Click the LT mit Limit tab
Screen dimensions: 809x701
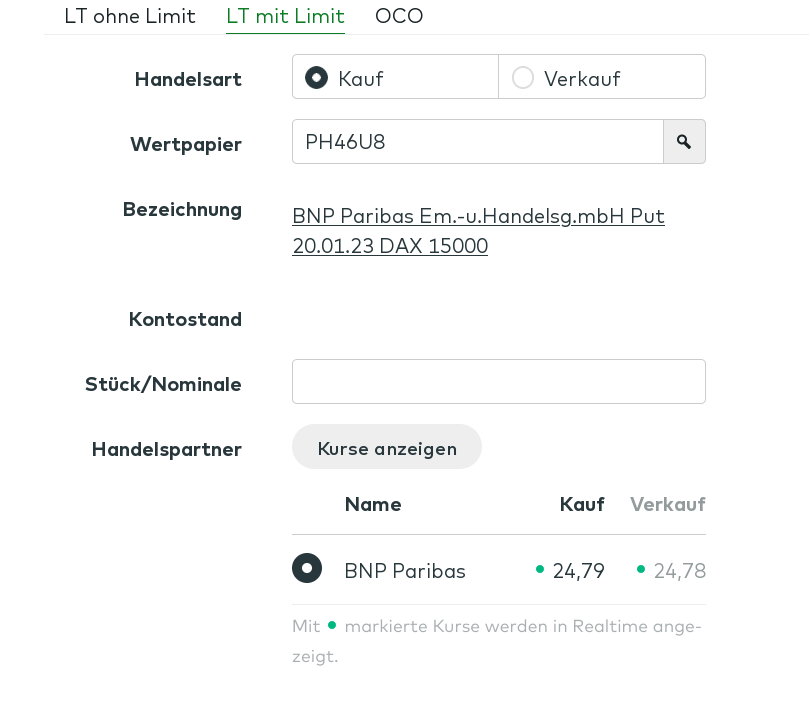pyautogui.click(x=285, y=16)
